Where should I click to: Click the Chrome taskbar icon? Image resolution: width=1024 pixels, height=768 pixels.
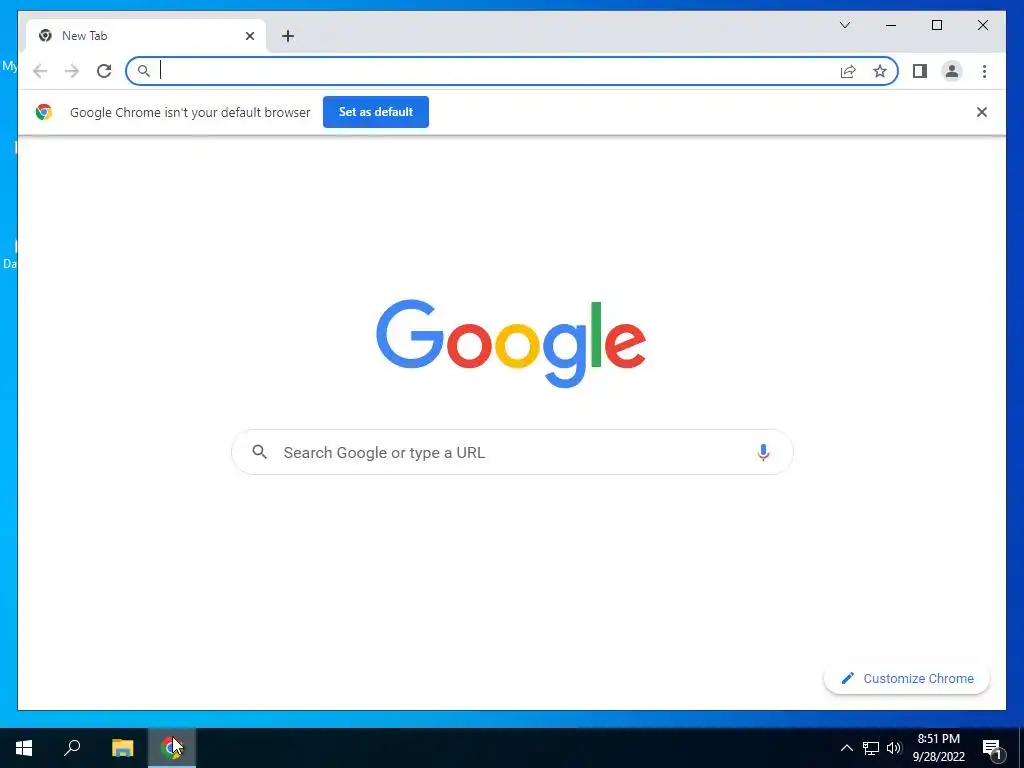point(172,748)
